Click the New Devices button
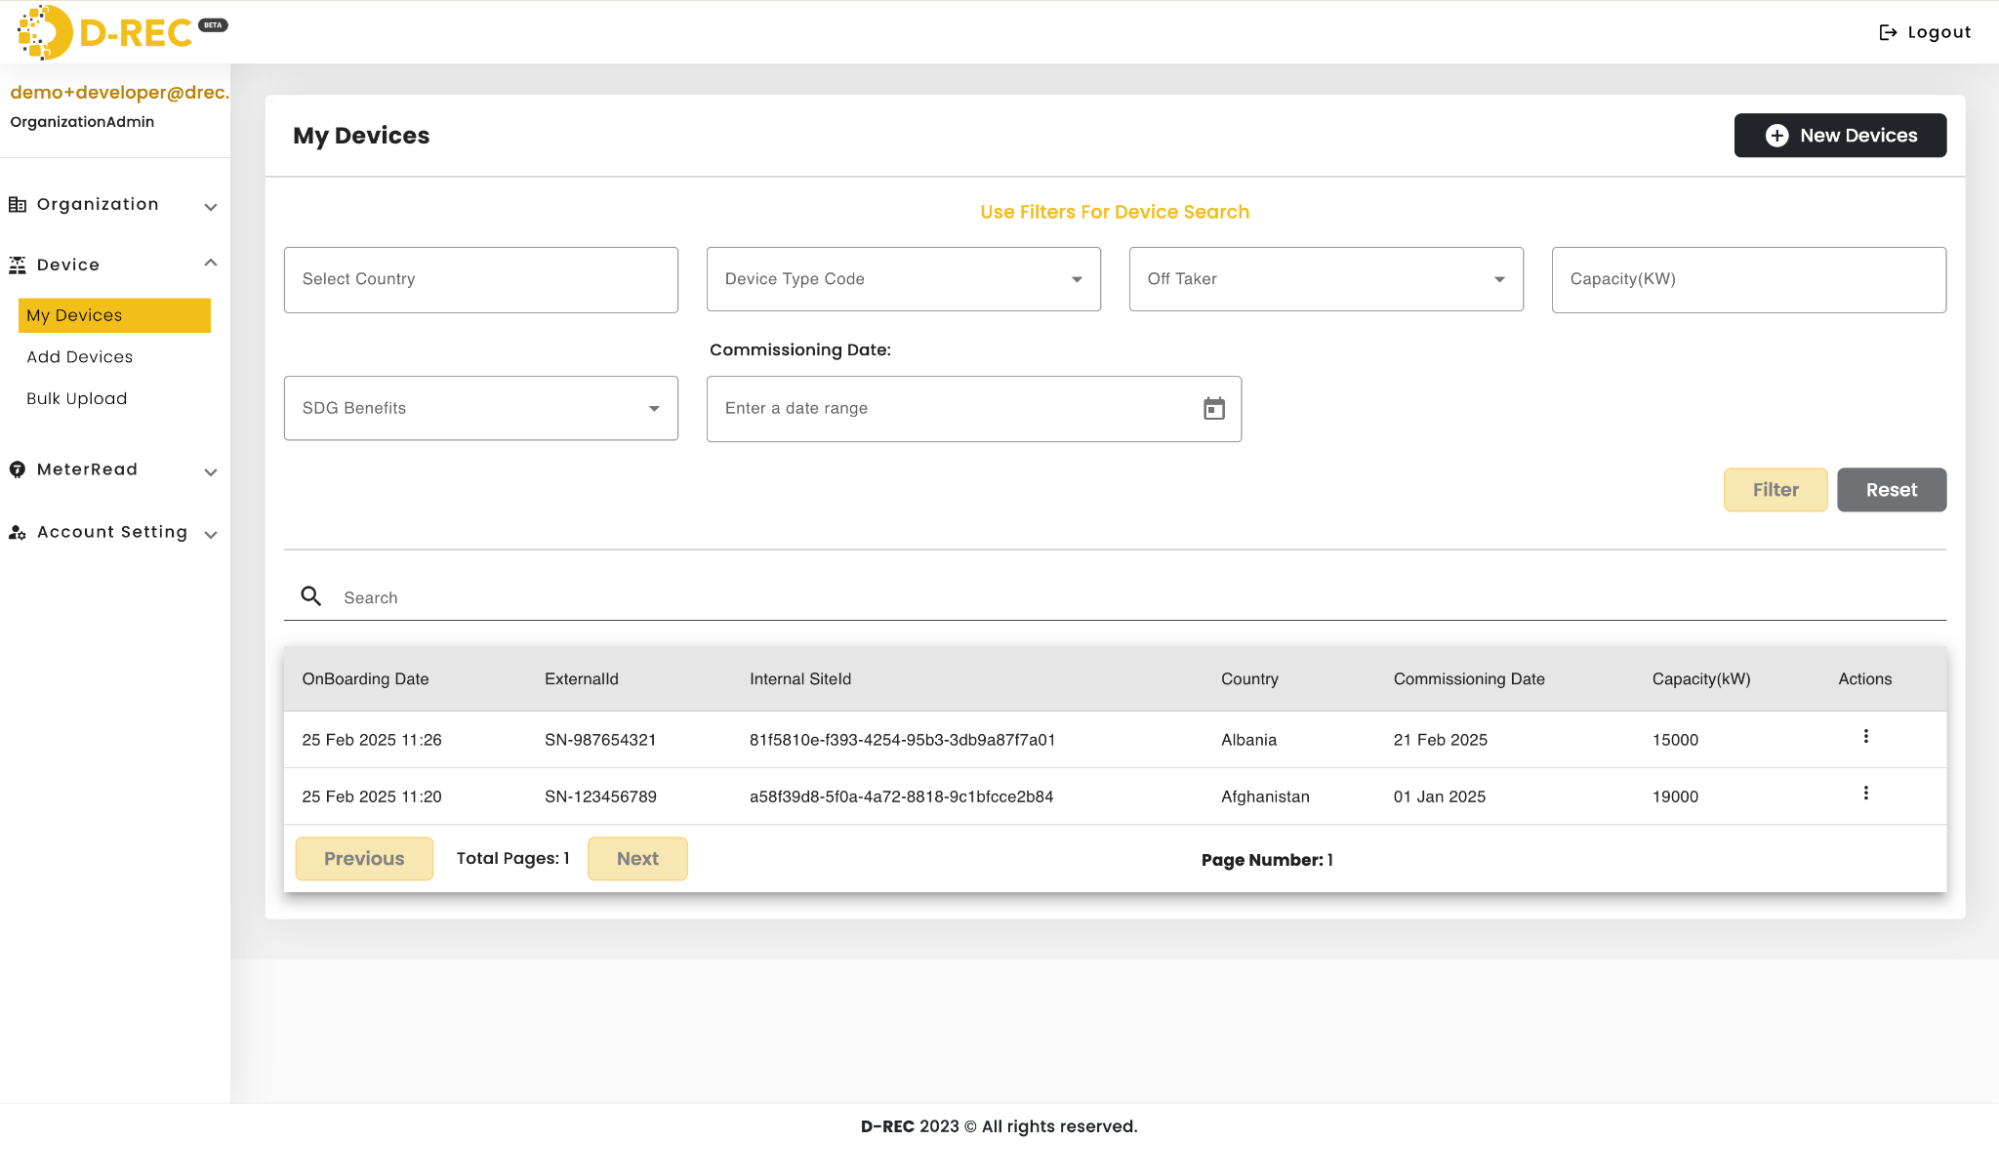This screenshot has width=1999, height=1150. click(1839, 136)
